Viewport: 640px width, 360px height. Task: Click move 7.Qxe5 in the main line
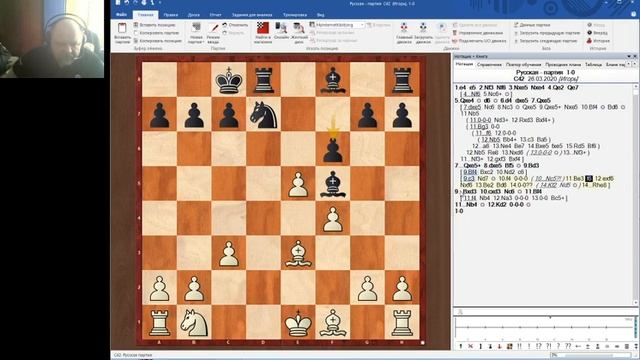tap(540, 100)
